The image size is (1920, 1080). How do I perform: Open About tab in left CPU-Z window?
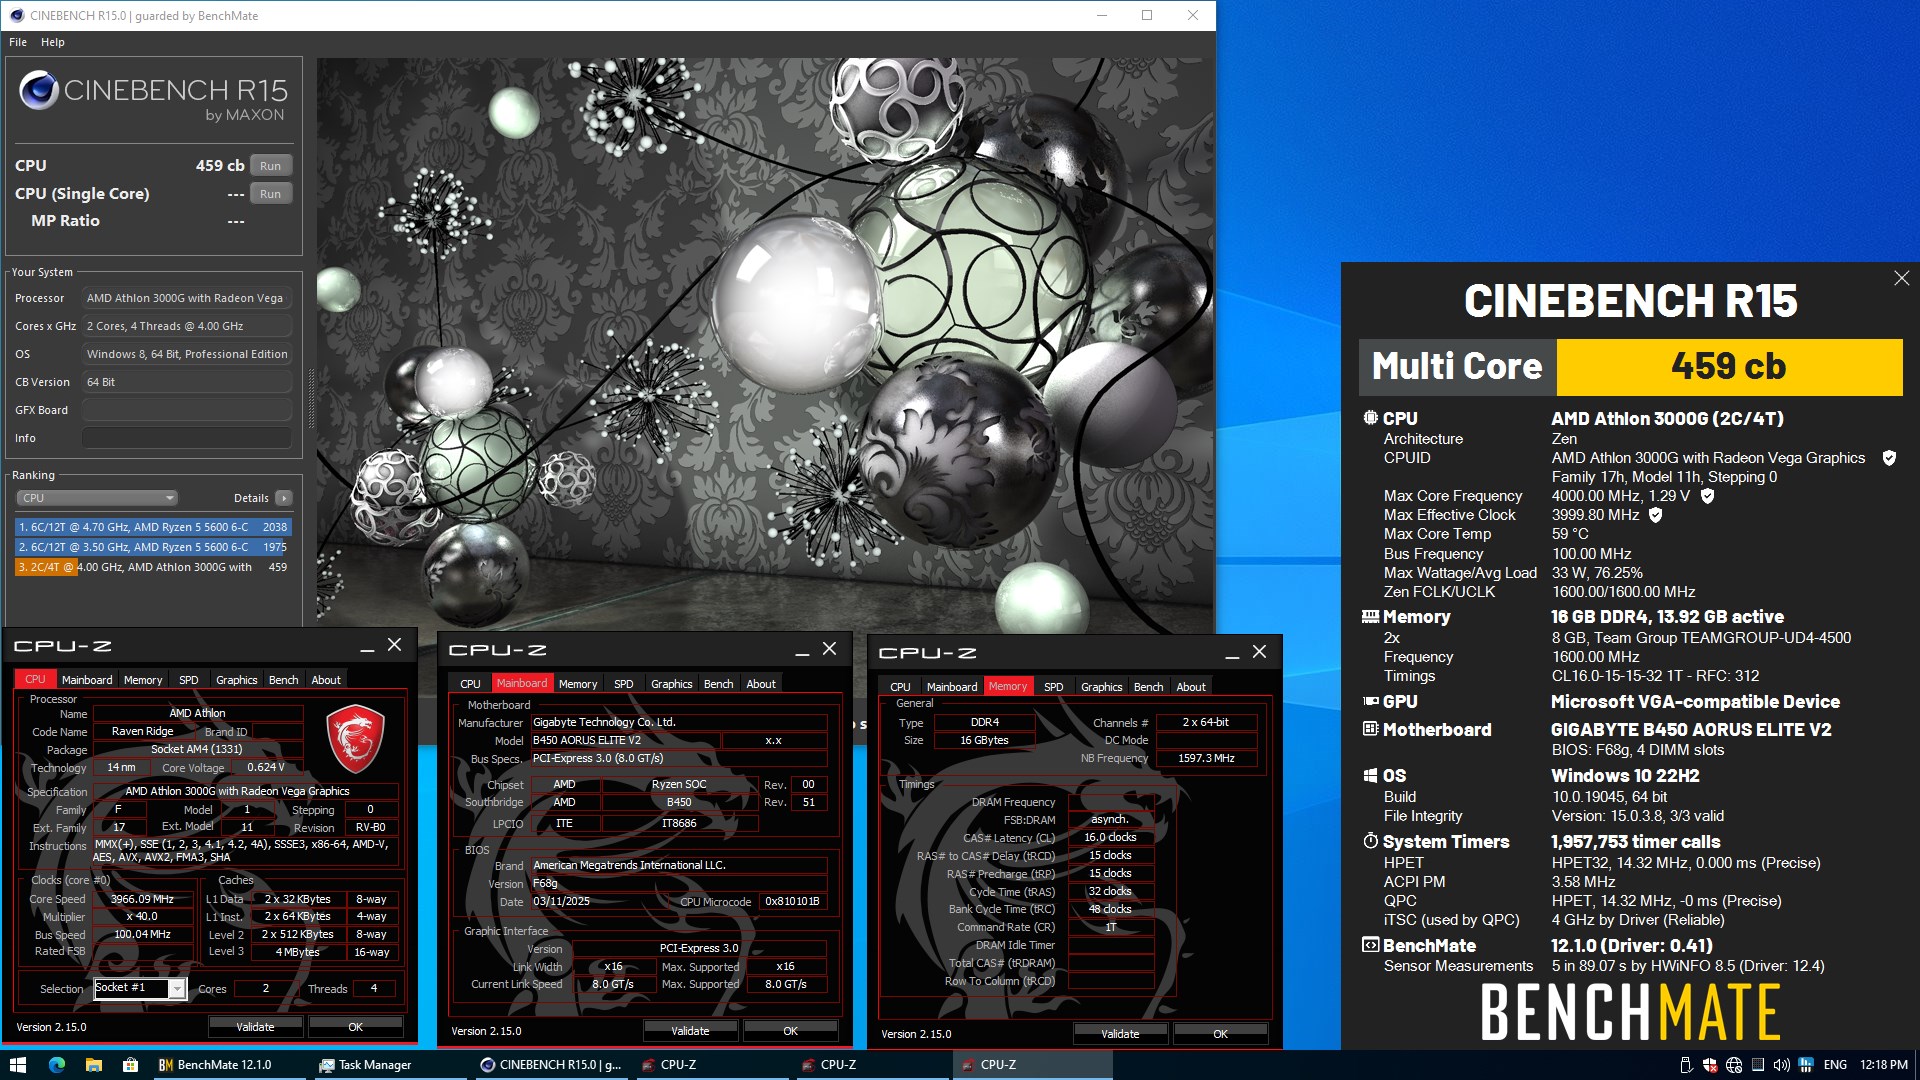pyautogui.click(x=326, y=680)
